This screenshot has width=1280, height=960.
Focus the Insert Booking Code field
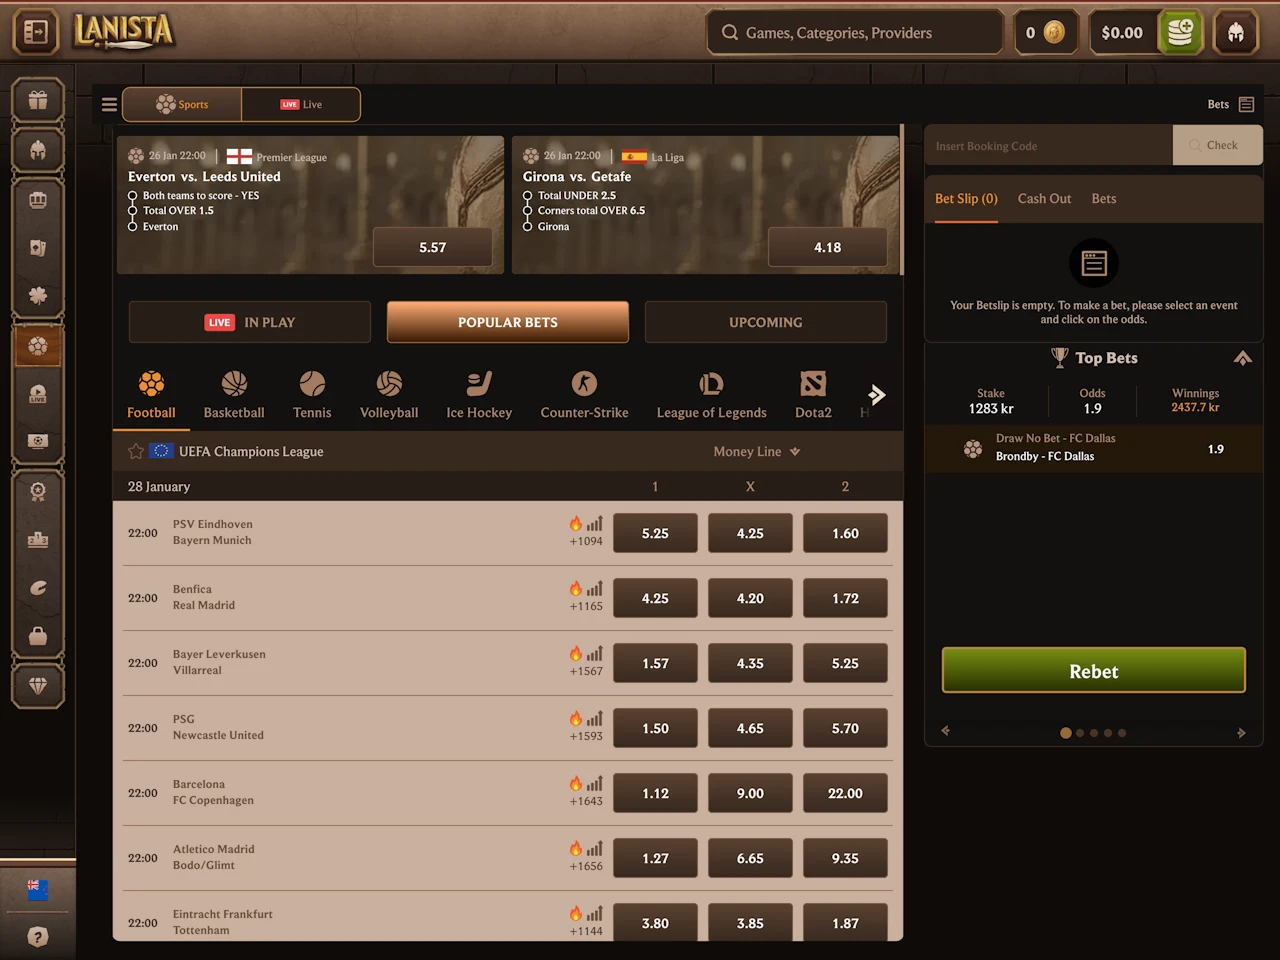coord(1048,146)
